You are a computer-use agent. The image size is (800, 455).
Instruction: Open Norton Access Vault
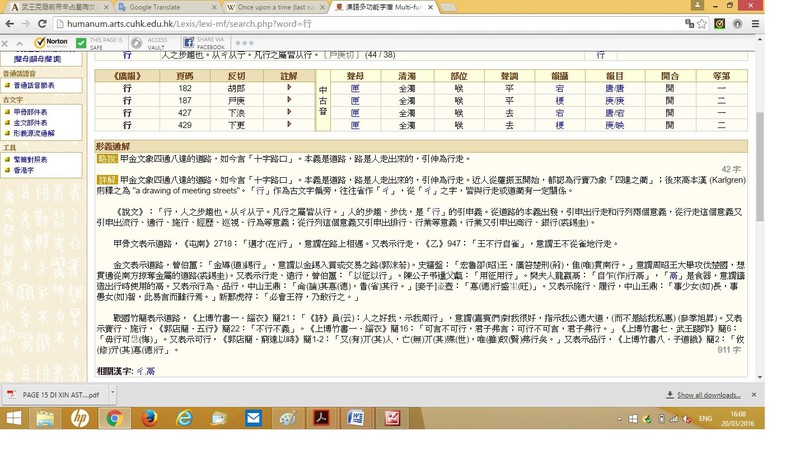137,43
